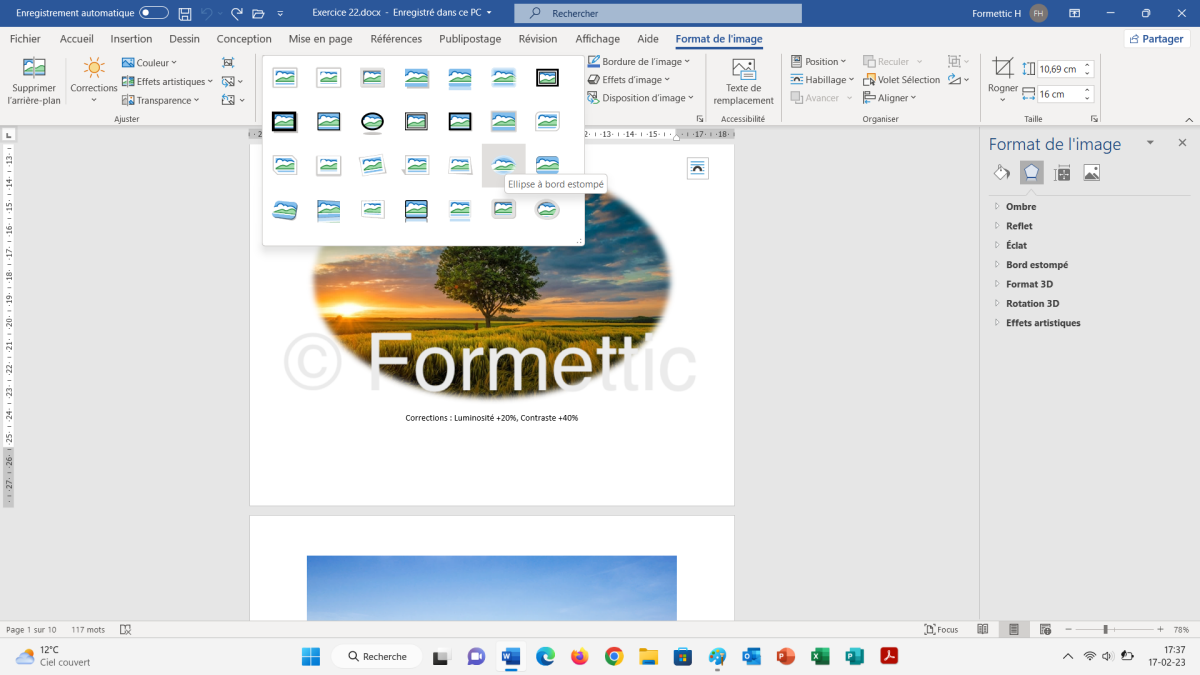Open Word from the Windows taskbar

pyautogui.click(x=510, y=656)
